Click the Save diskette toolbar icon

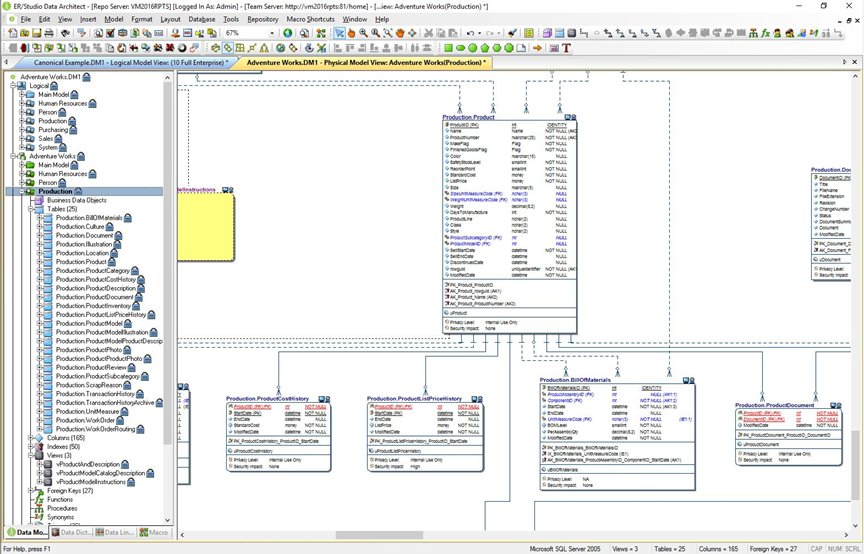pos(37,33)
